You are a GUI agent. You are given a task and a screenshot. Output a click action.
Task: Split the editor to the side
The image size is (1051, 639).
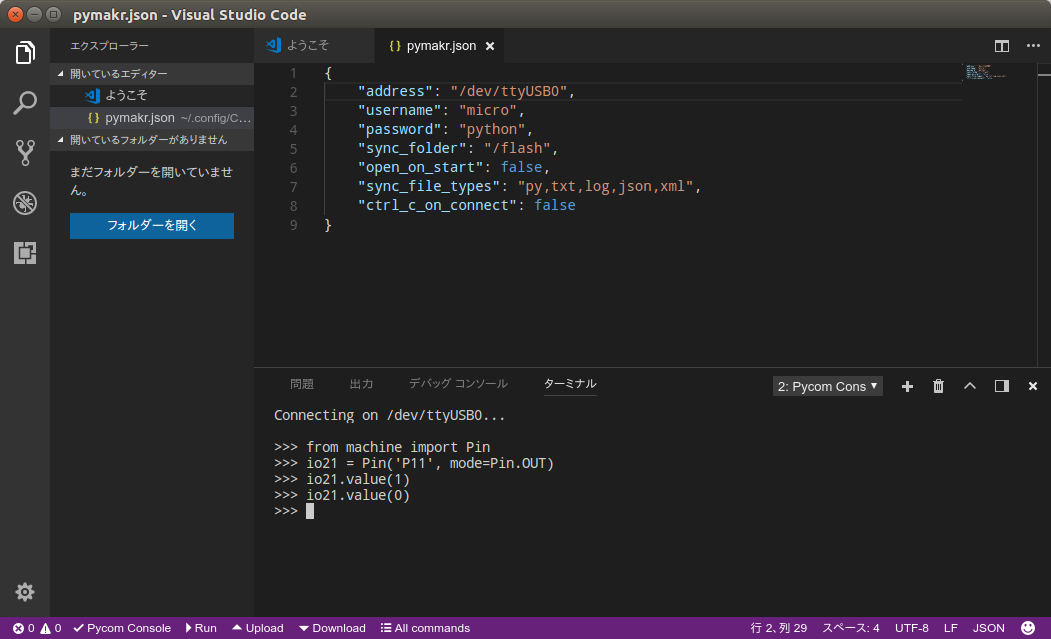click(1001, 46)
